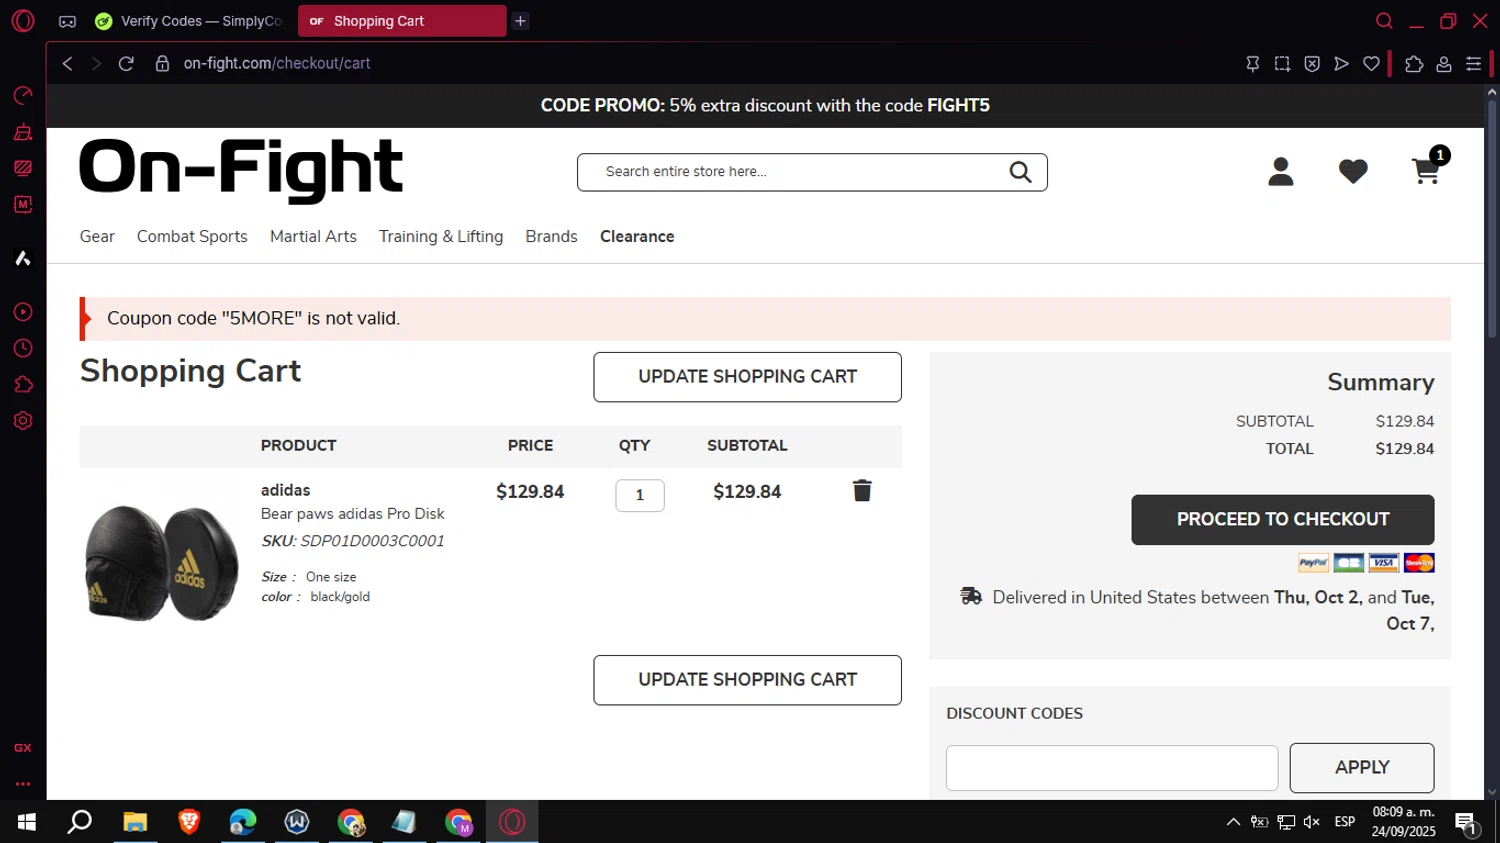This screenshot has width=1500, height=843.
Task: Open the On-Fight wishlist heart icon
Action: point(1353,171)
